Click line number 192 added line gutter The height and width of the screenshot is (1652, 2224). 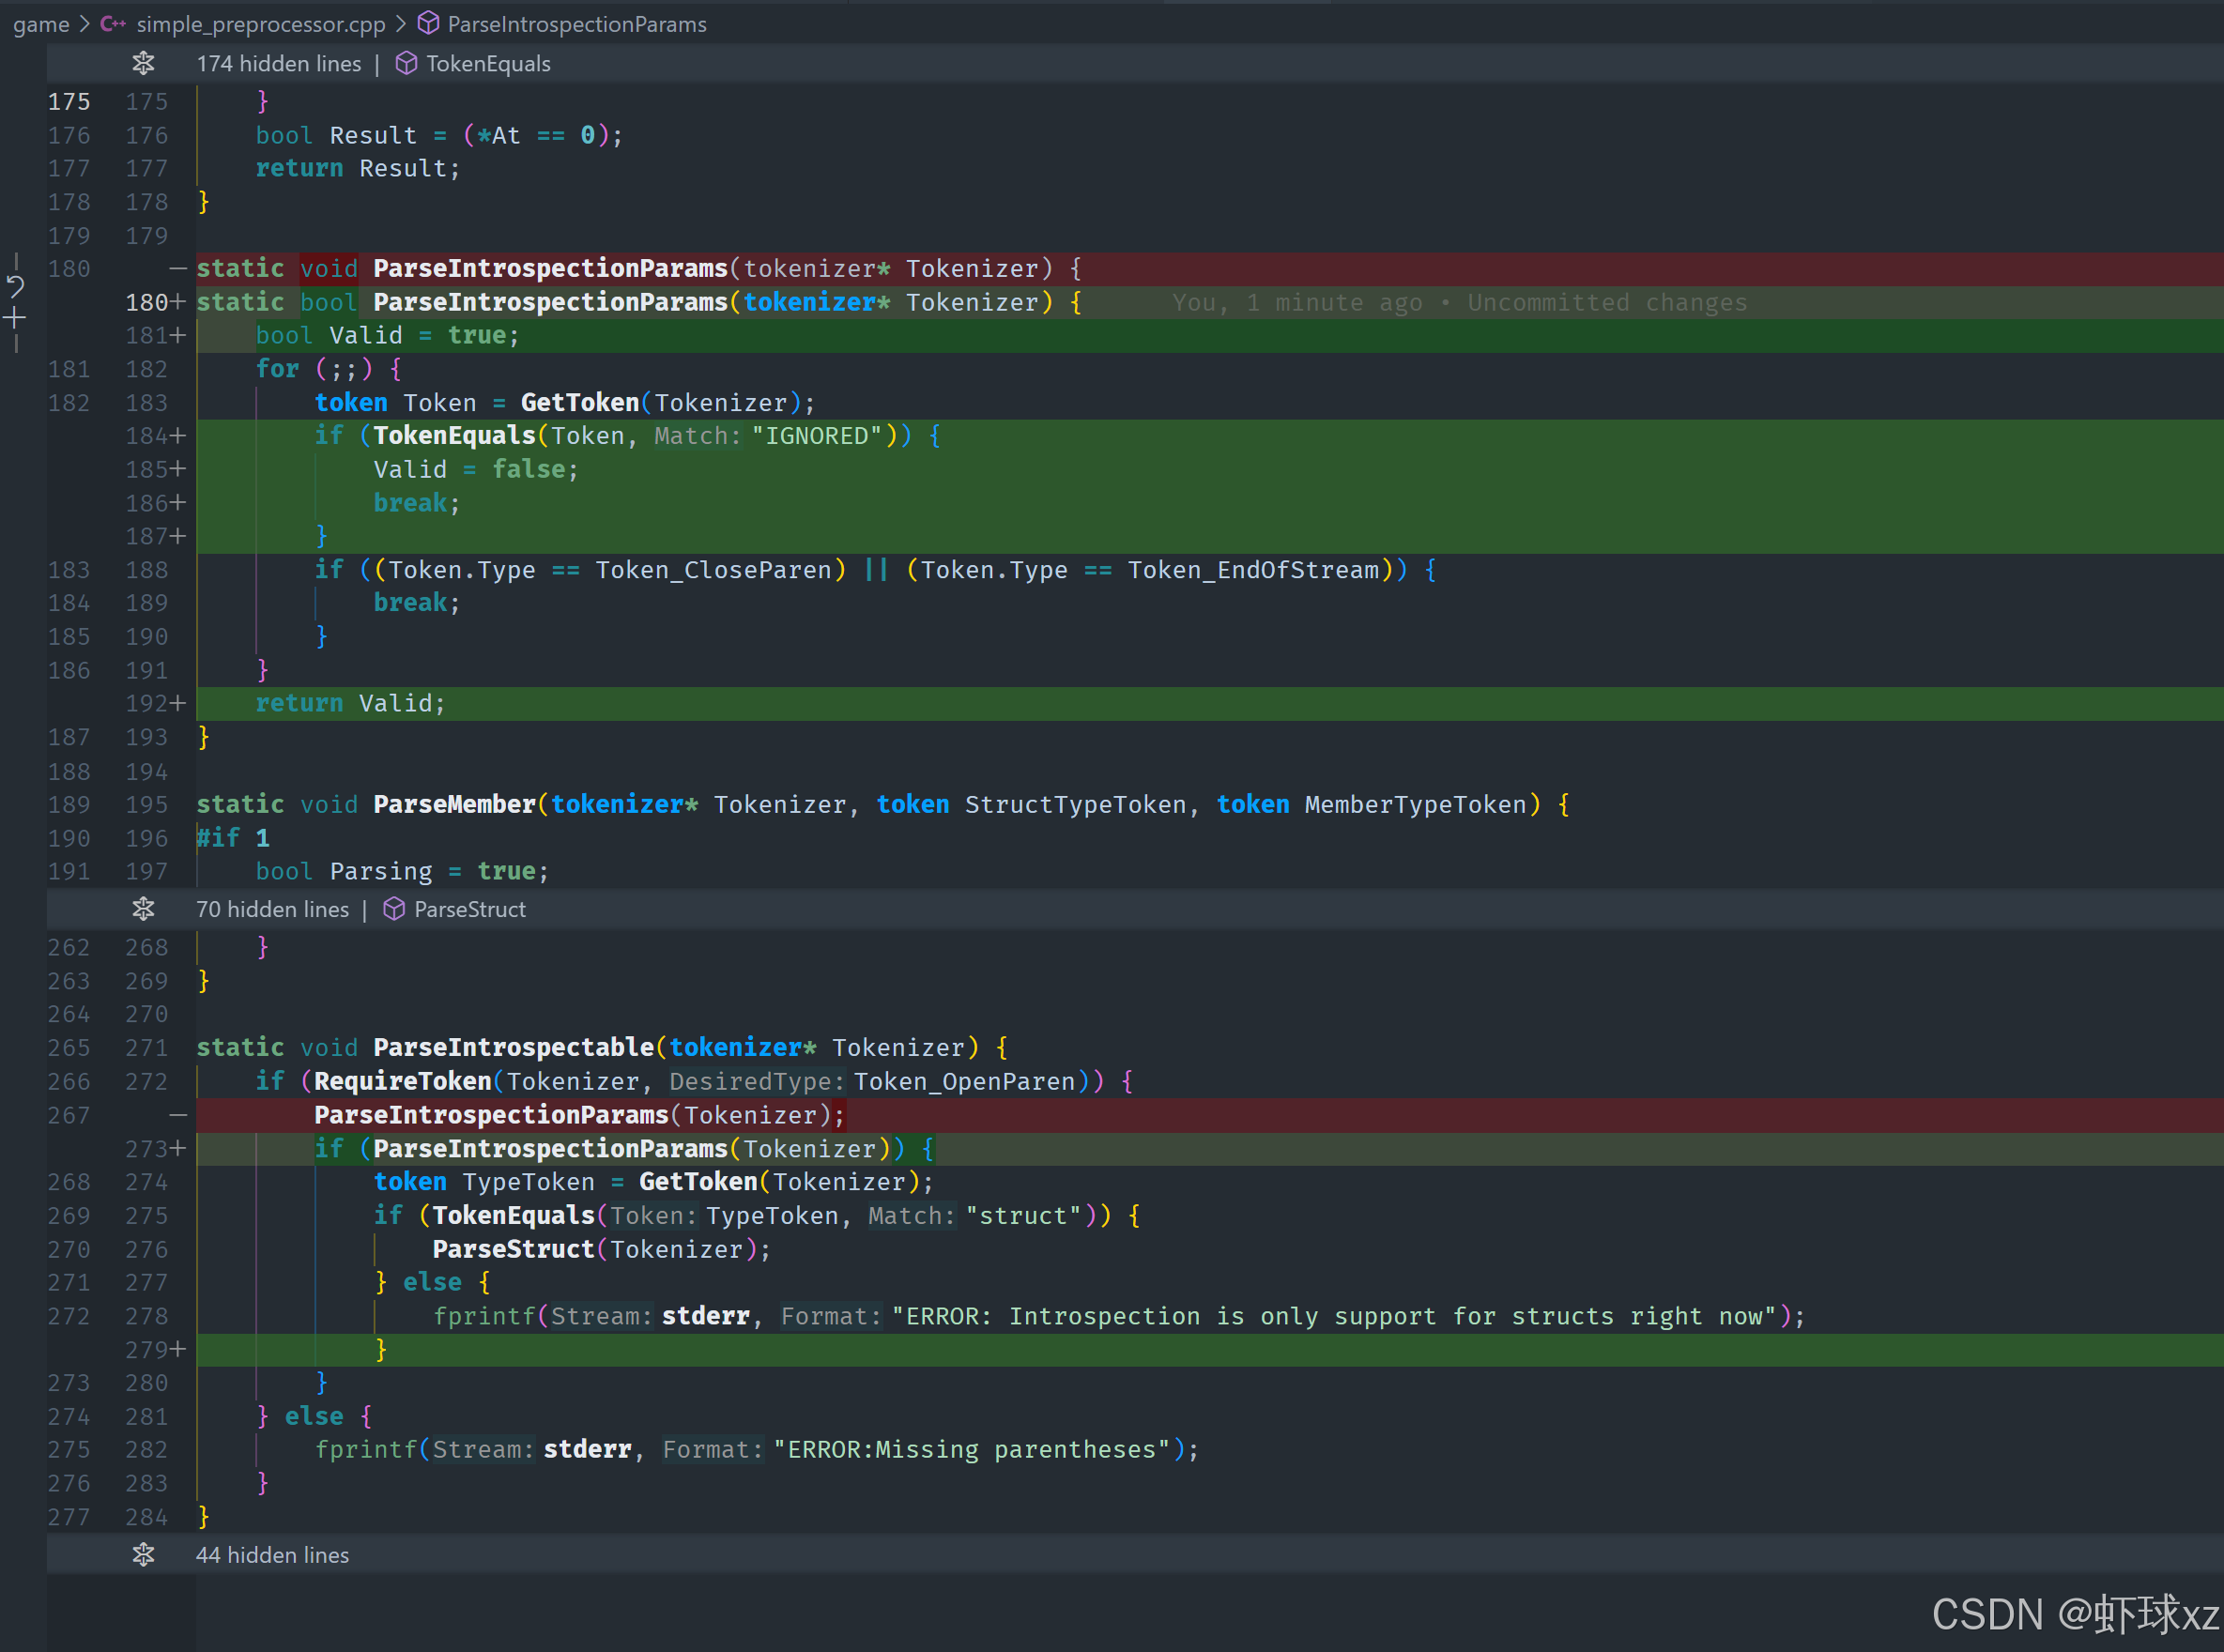[x=146, y=704]
